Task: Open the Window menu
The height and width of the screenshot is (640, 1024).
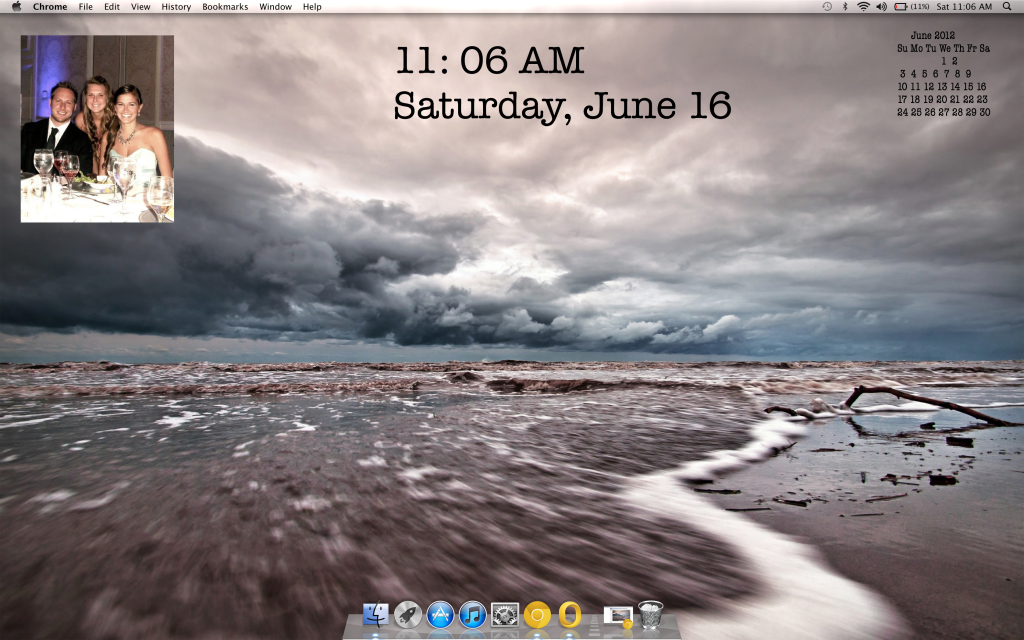Action: click(x=276, y=7)
